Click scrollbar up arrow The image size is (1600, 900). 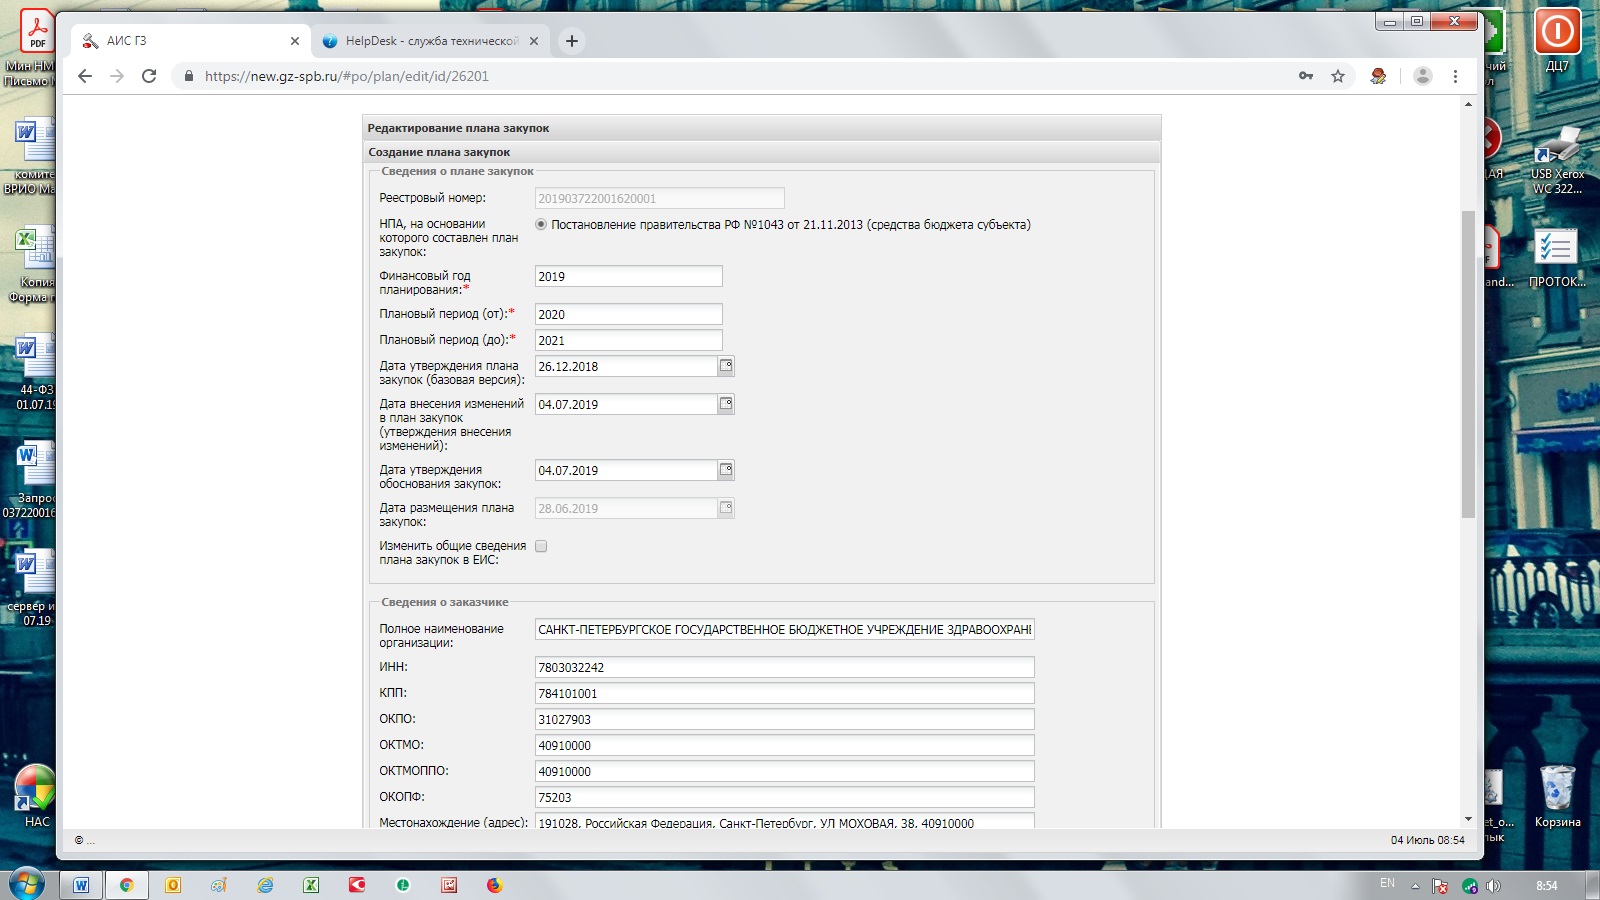1468,104
